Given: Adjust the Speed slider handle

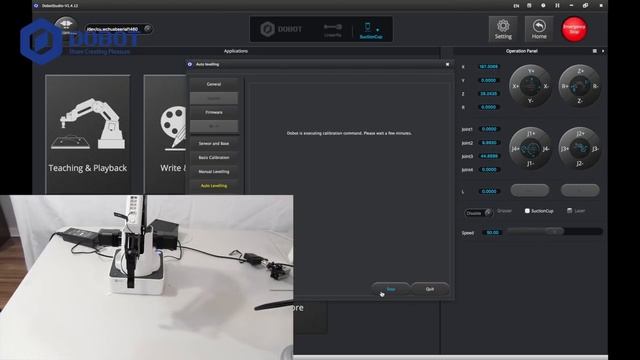Looking at the screenshot, I should (554, 231).
